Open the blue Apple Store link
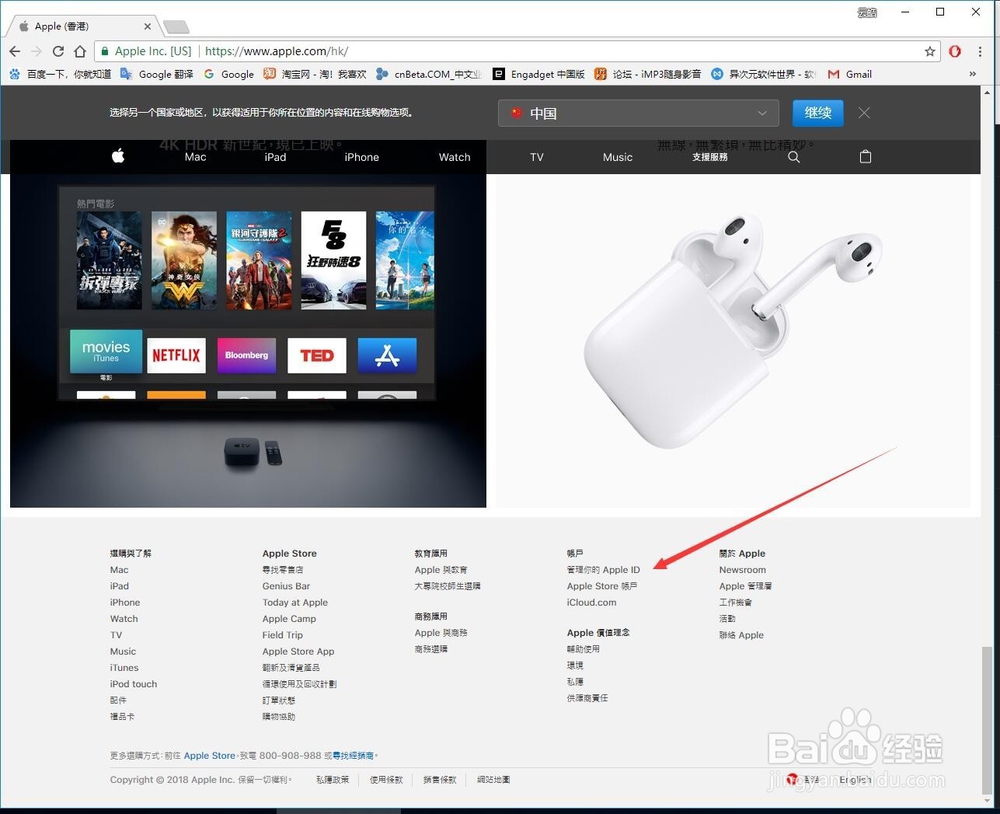Viewport: 1000px width, 814px height. (x=209, y=755)
